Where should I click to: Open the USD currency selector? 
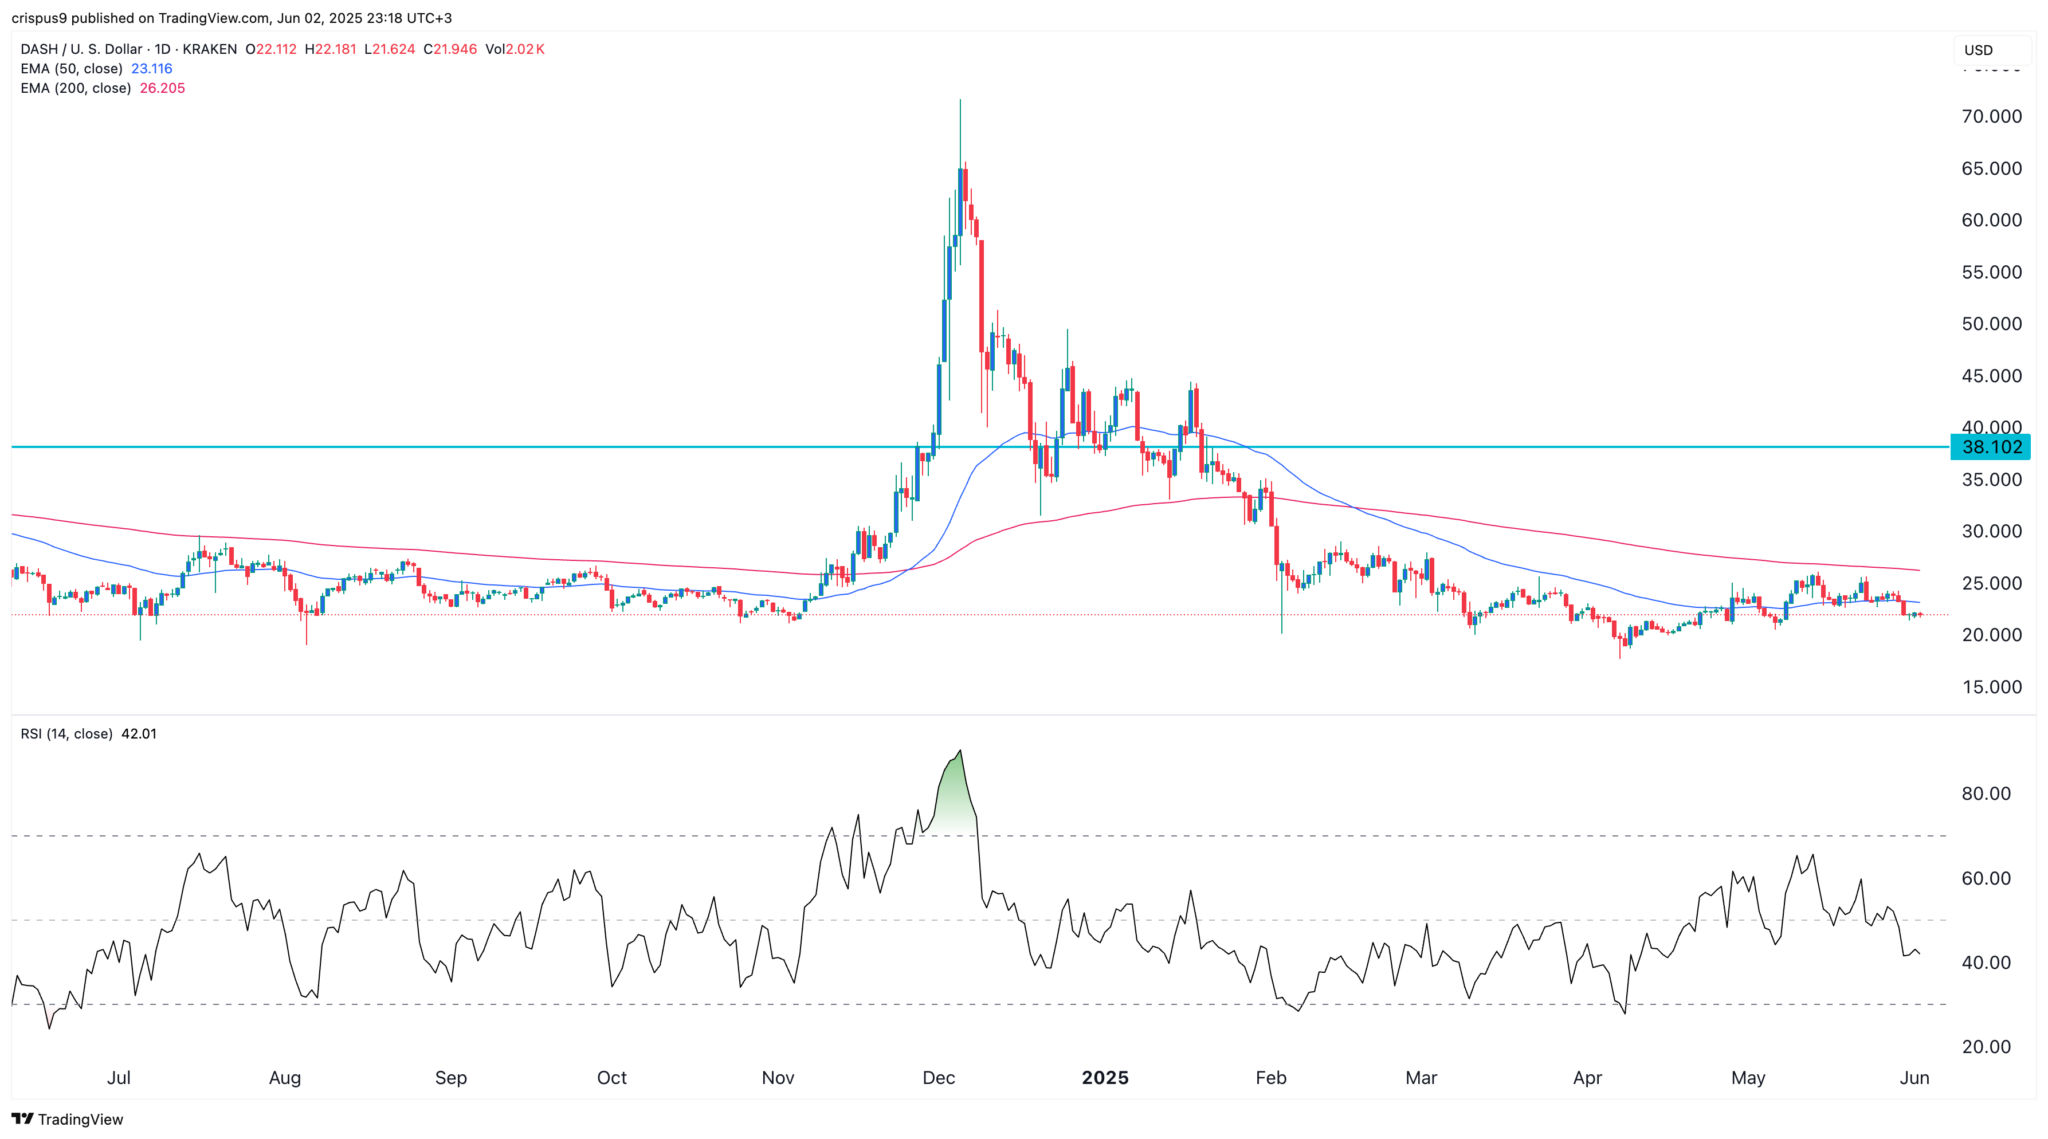[1978, 50]
